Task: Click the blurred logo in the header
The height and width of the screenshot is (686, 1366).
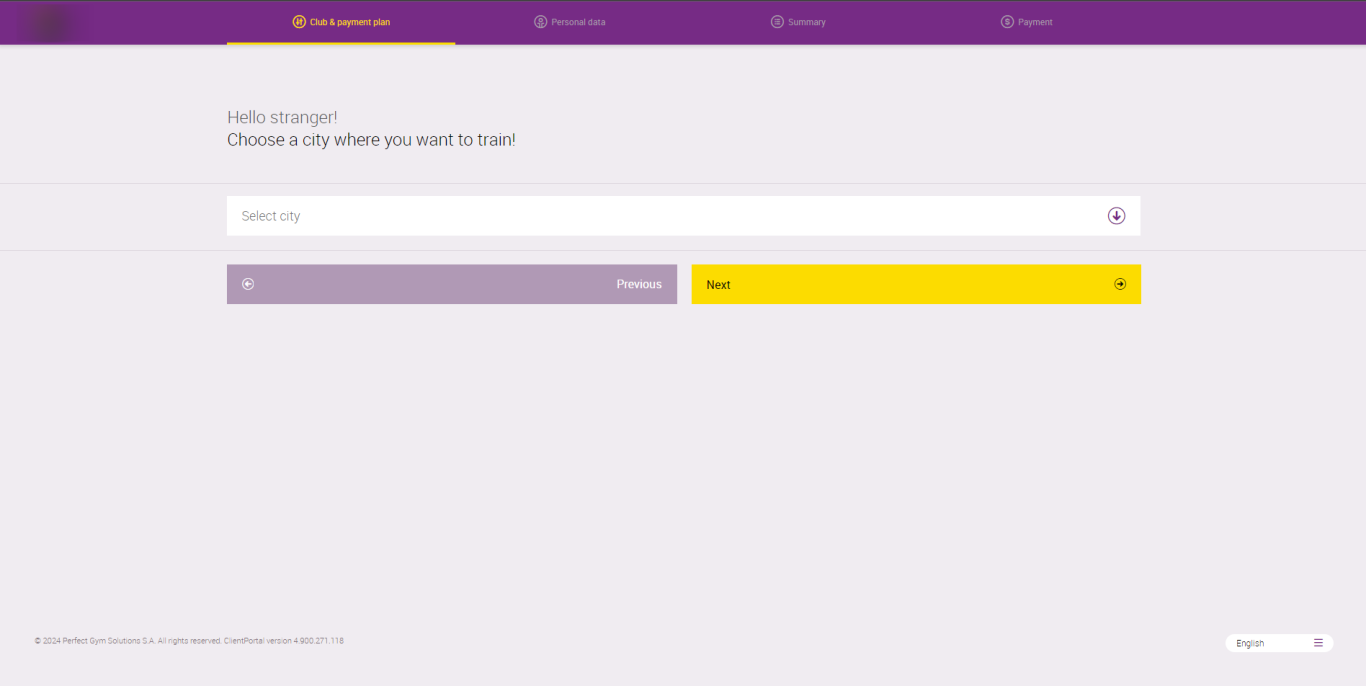Action: pyautogui.click(x=50, y=22)
